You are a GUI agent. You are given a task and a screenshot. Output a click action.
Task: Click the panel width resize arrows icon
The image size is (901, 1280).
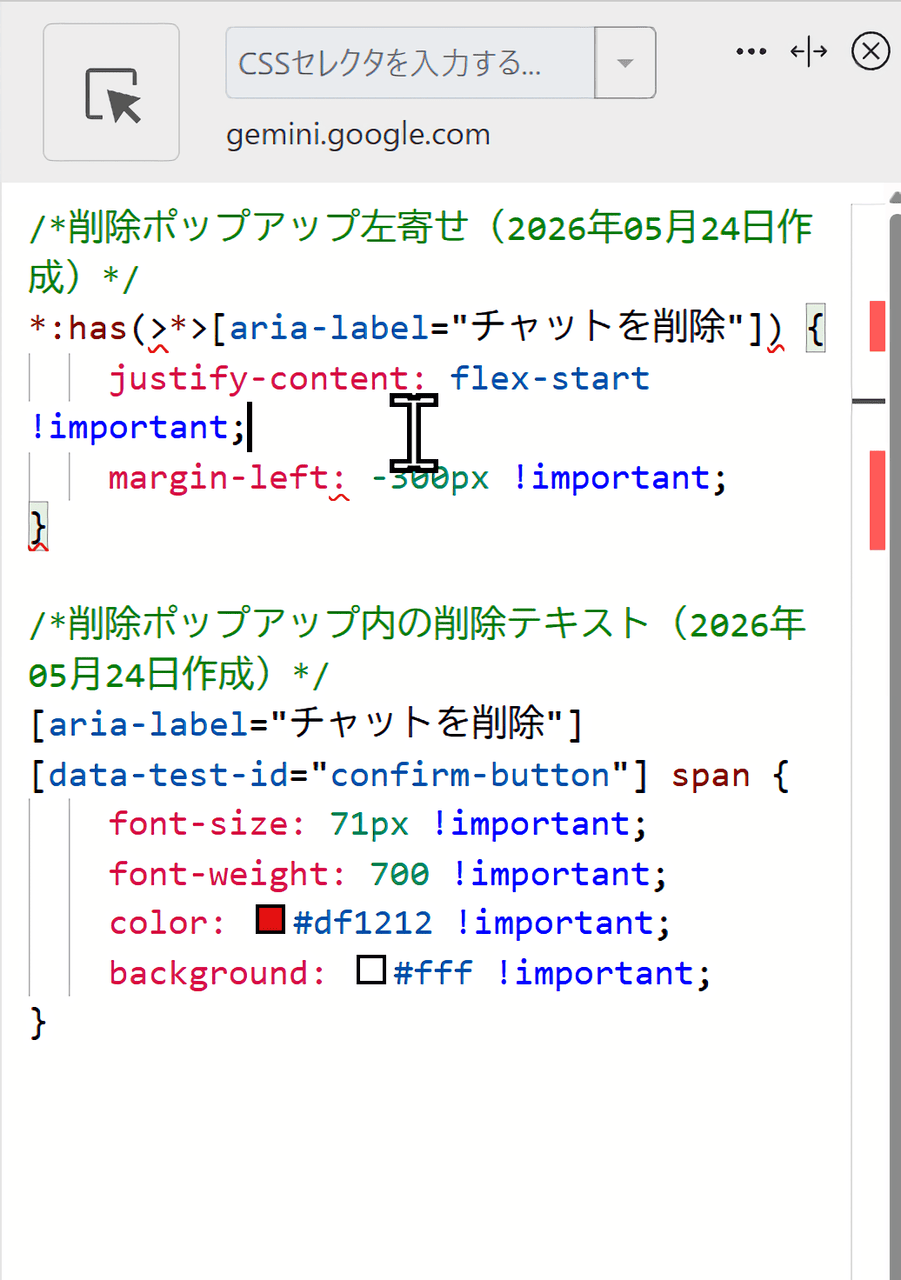tap(808, 51)
